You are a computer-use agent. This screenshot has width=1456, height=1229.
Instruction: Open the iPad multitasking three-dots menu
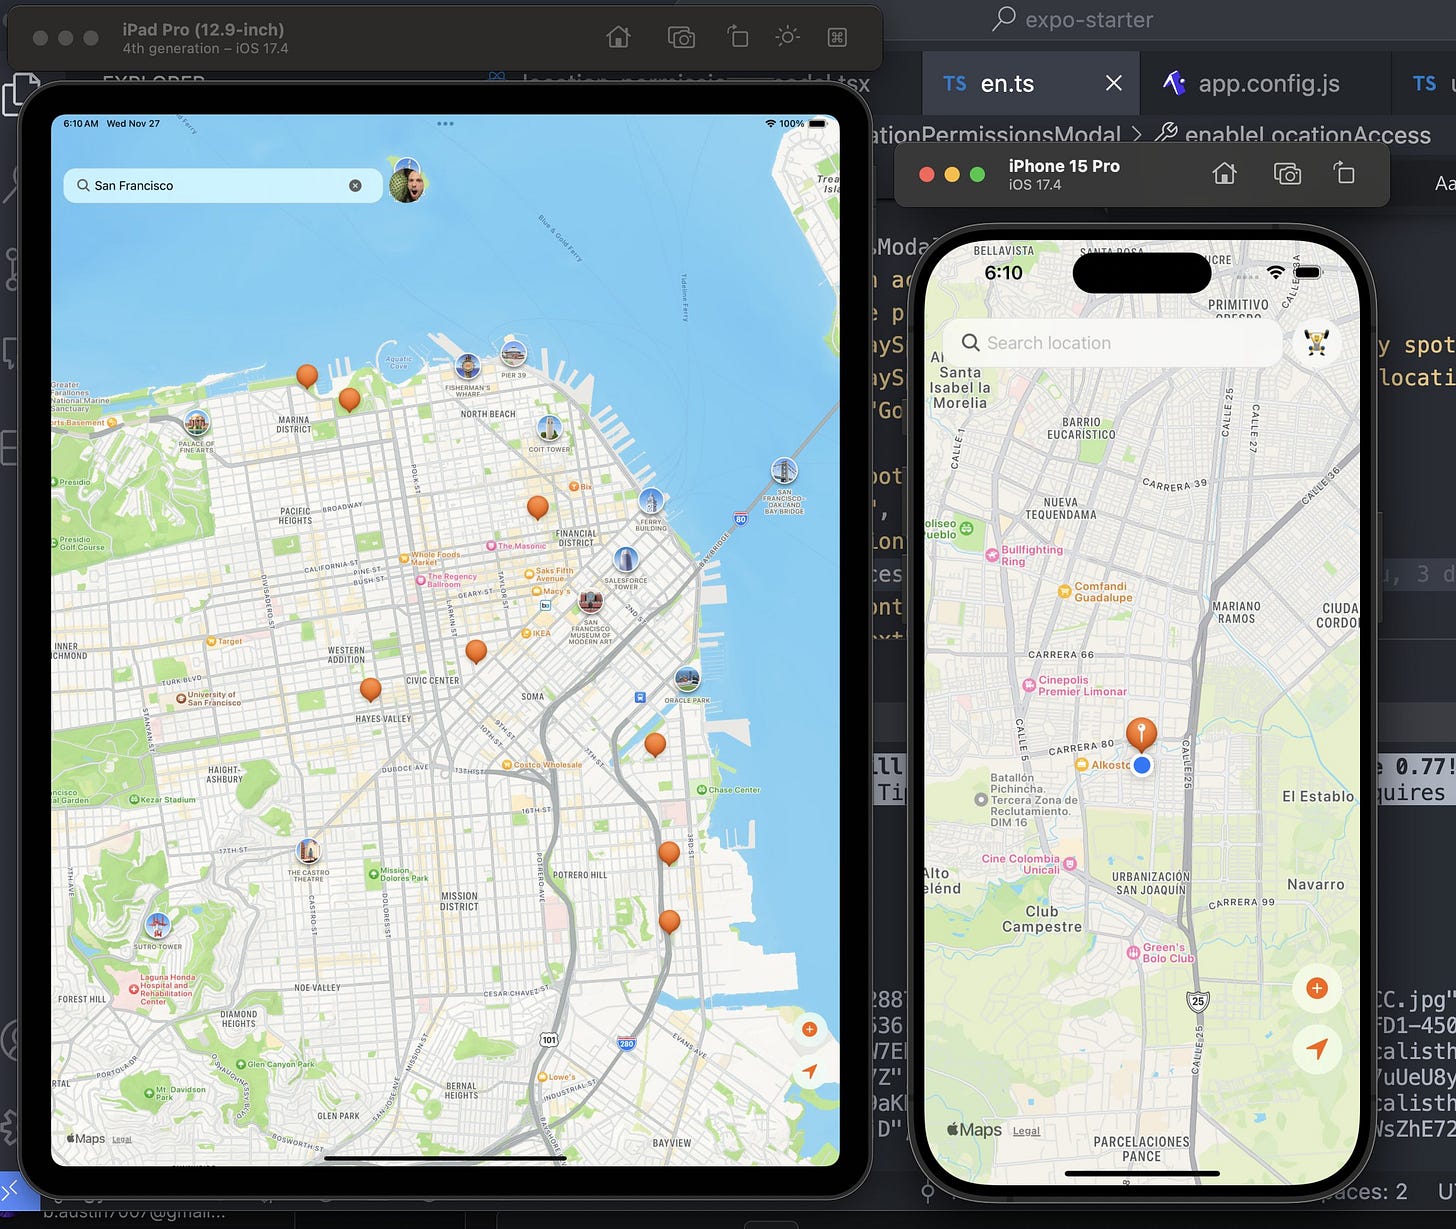[445, 124]
